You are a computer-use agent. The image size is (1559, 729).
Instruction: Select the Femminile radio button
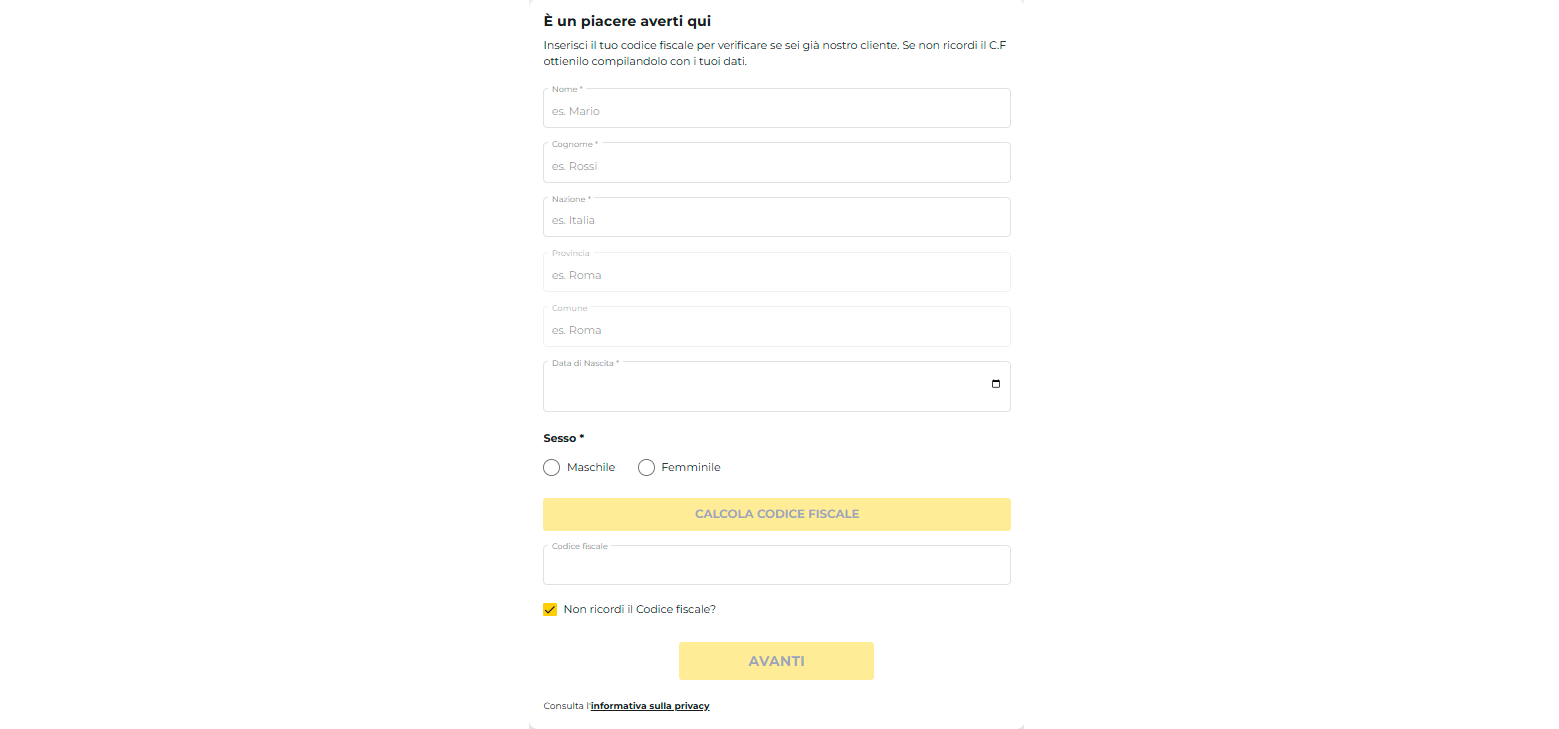(x=646, y=467)
